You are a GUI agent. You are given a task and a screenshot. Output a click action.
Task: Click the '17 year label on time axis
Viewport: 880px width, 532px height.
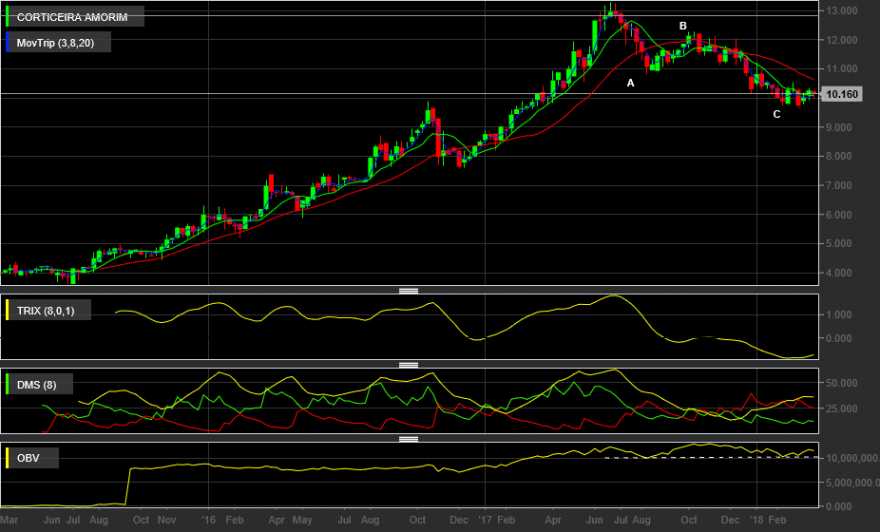click(485, 520)
